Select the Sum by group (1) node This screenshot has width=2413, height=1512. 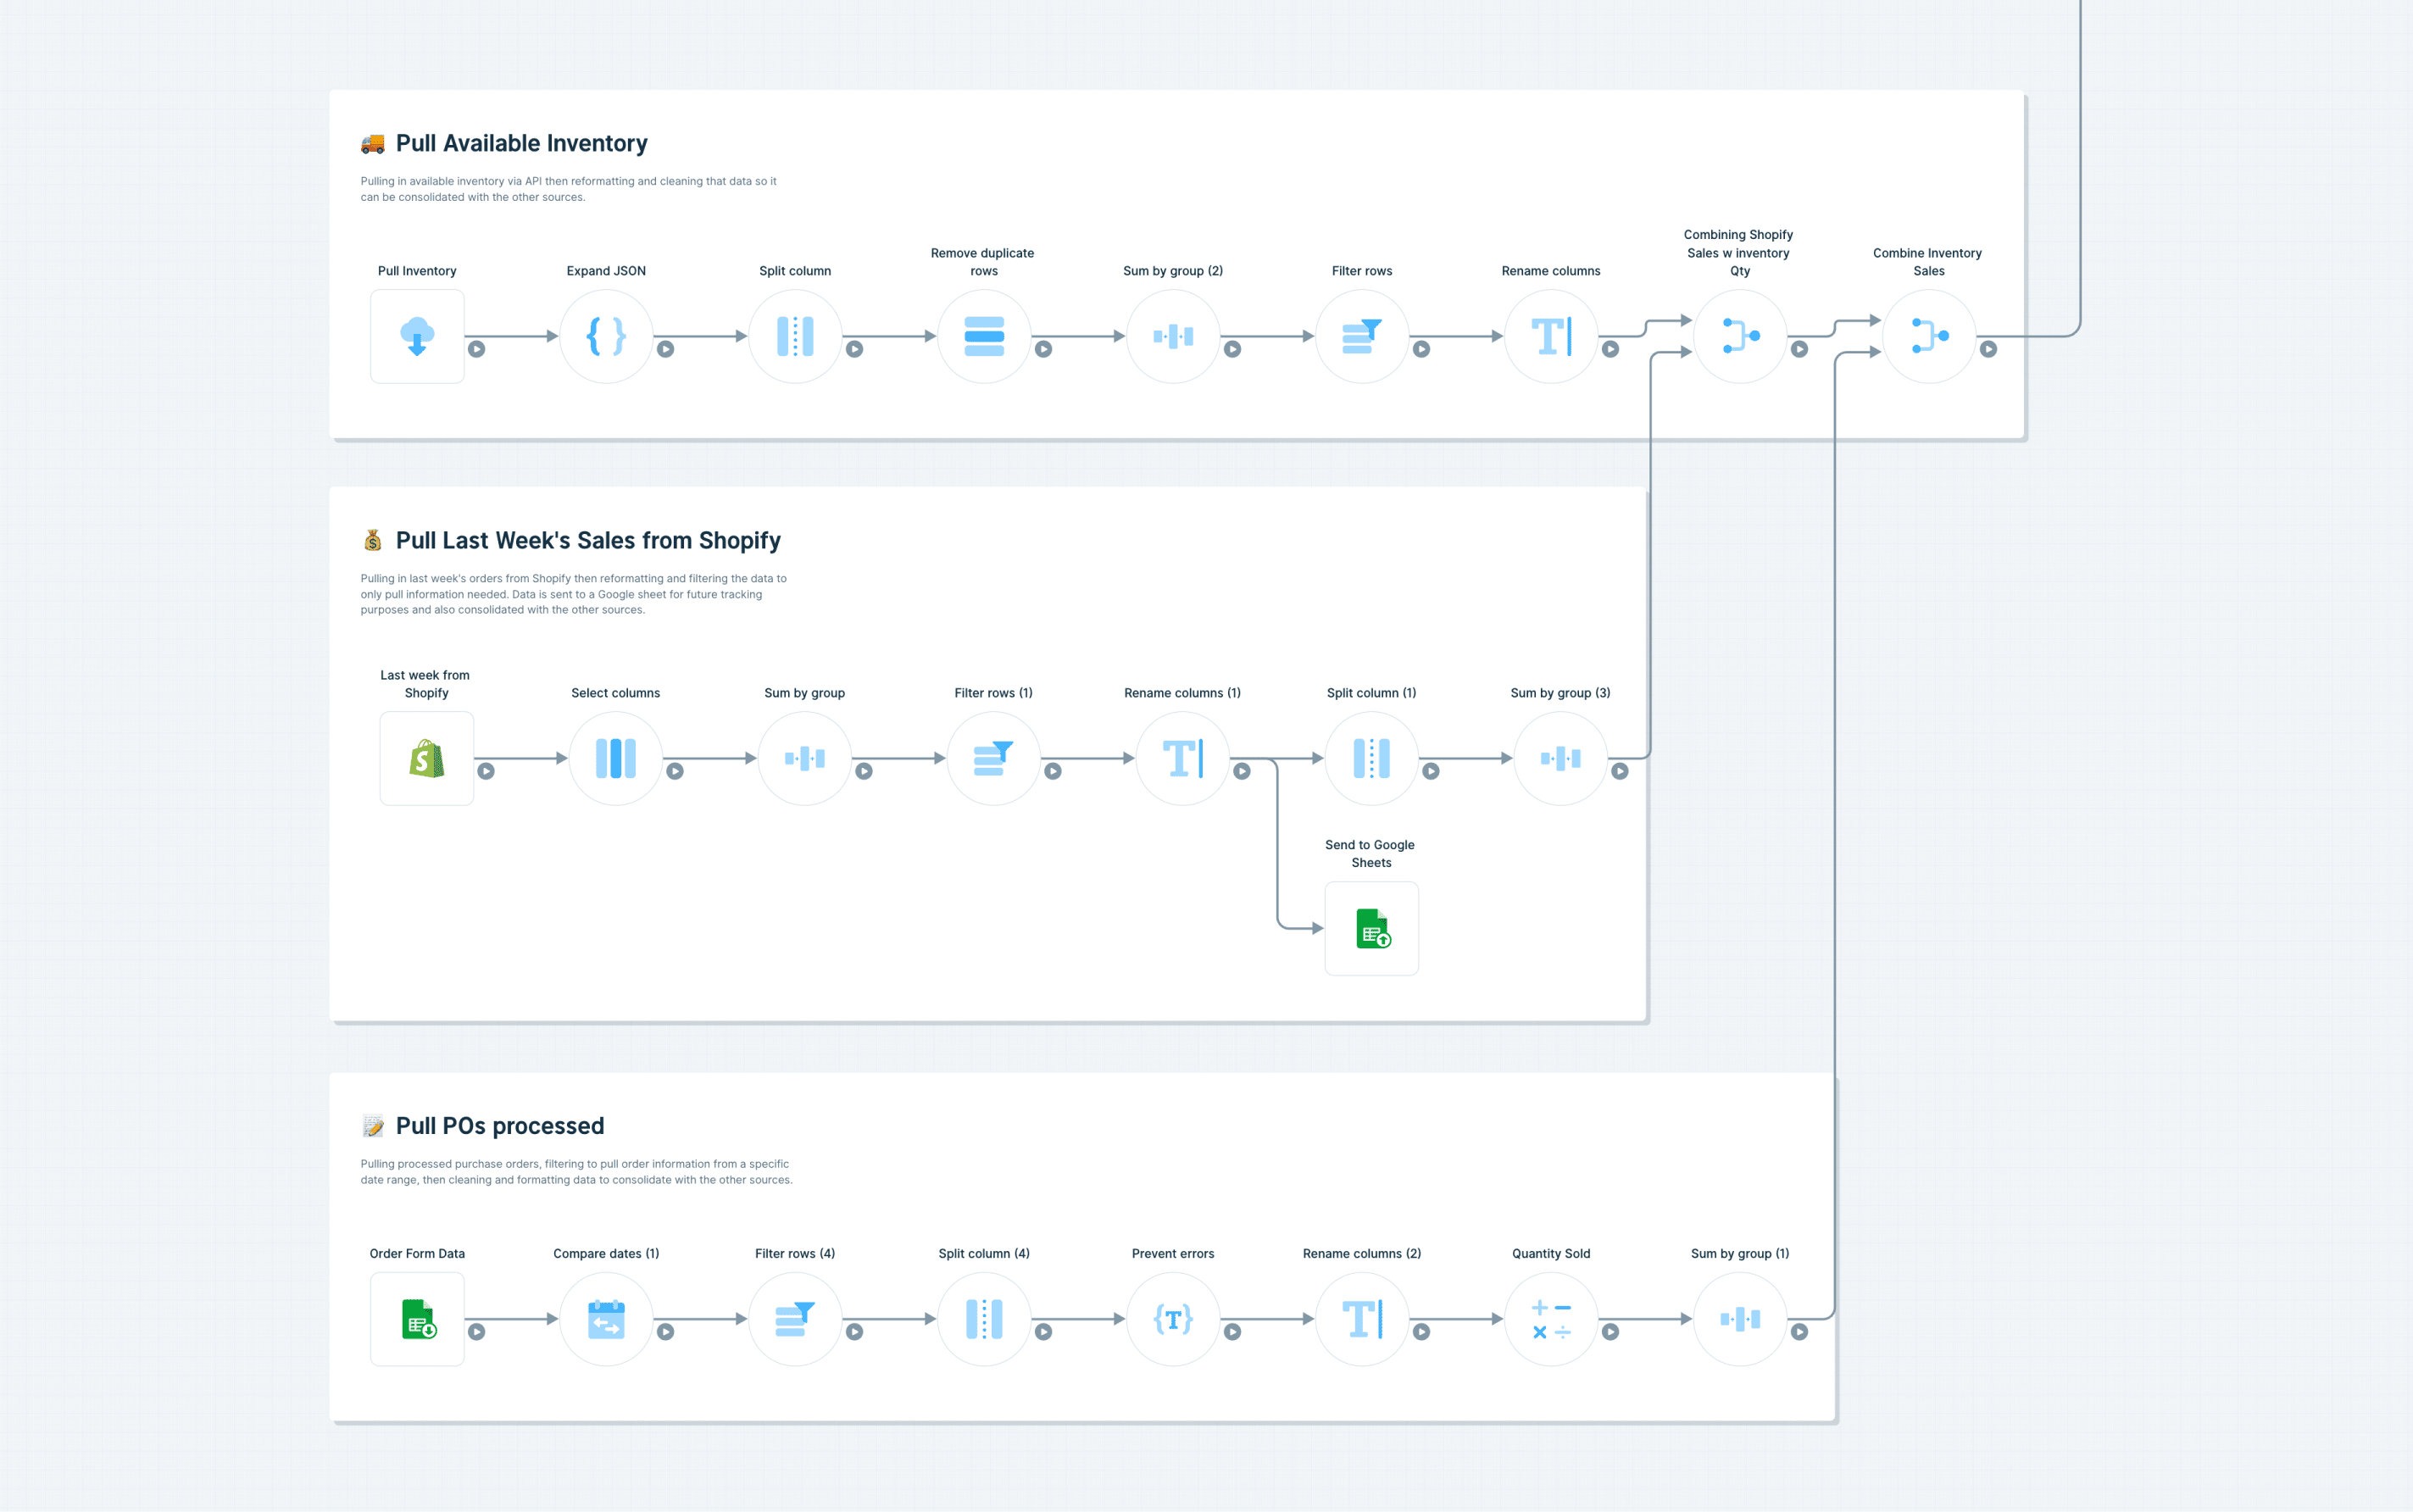tap(1740, 1319)
